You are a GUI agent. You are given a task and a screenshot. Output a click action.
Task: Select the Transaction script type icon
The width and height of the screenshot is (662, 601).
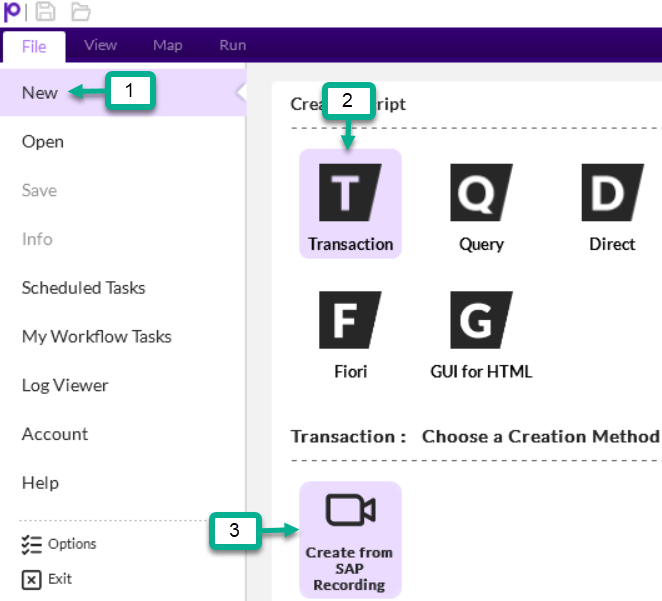(x=350, y=192)
